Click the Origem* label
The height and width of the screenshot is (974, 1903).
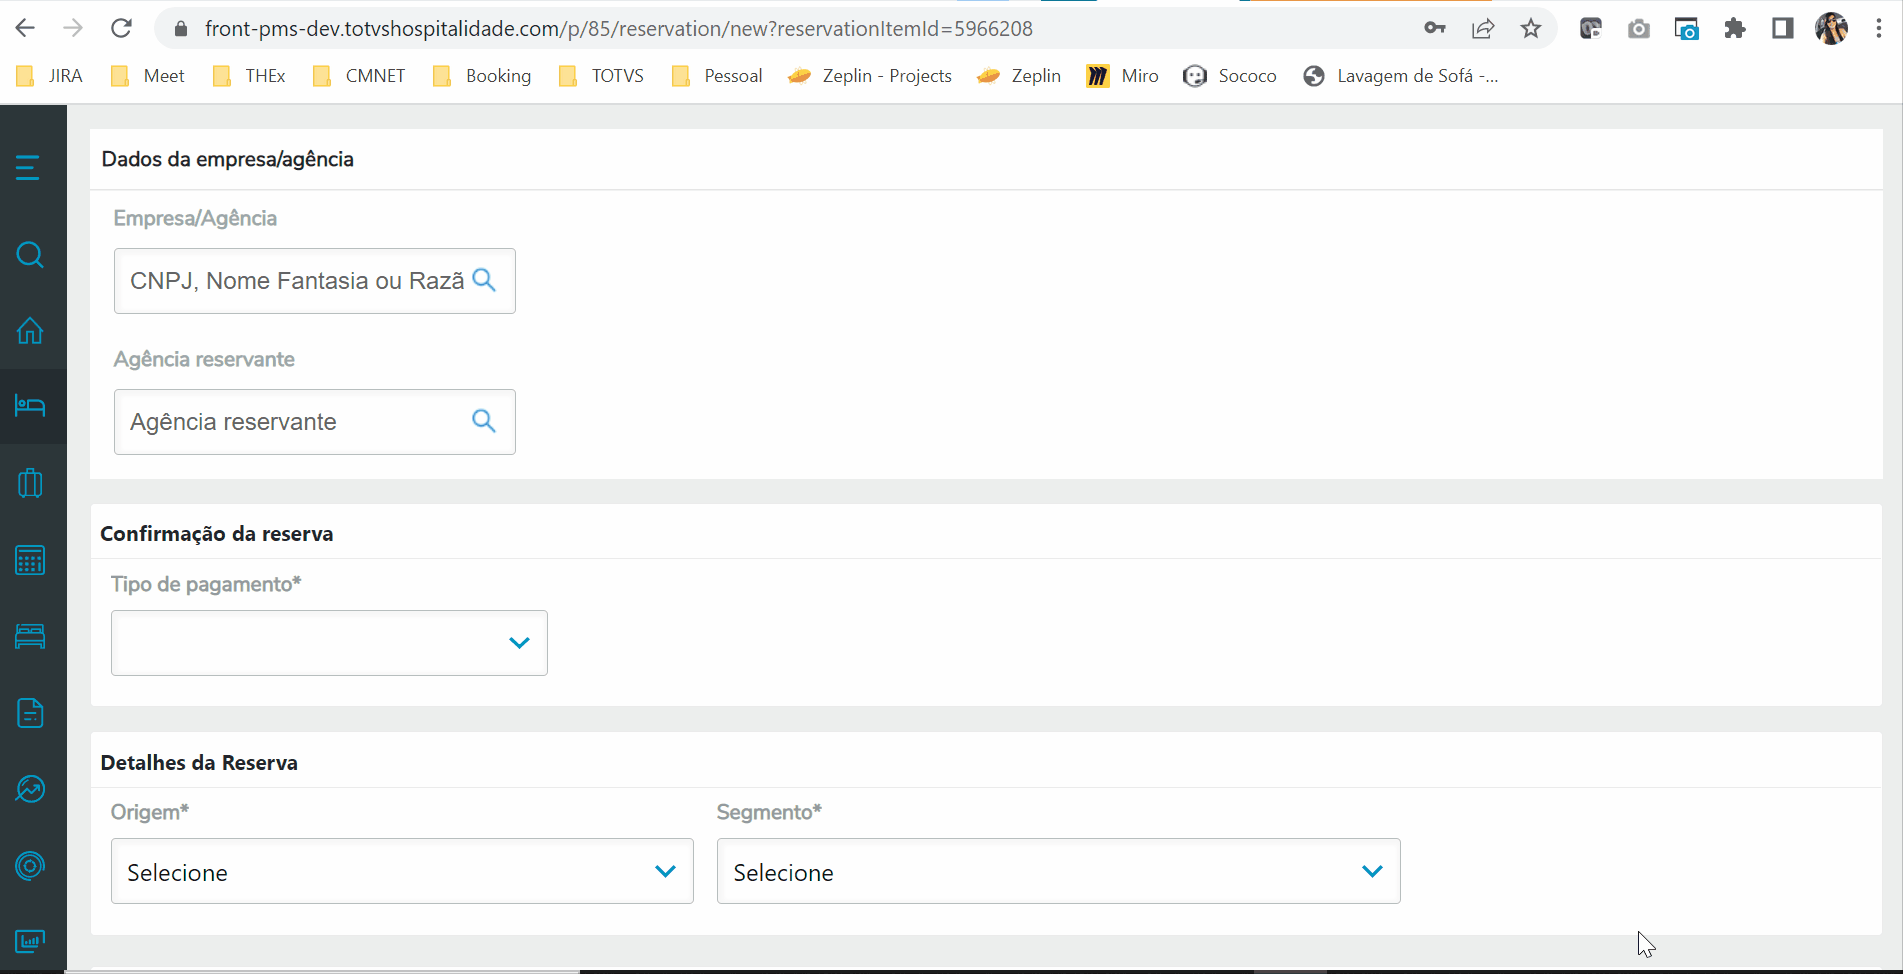[150, 812]
